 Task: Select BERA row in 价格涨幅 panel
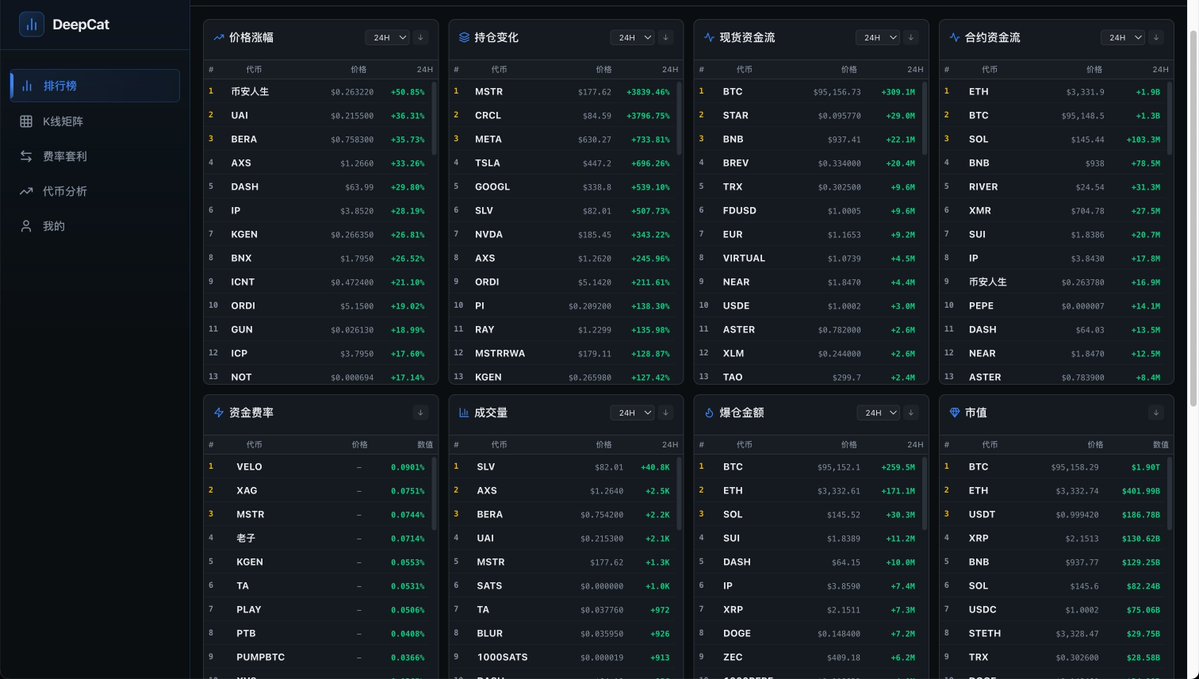point(317,139)
